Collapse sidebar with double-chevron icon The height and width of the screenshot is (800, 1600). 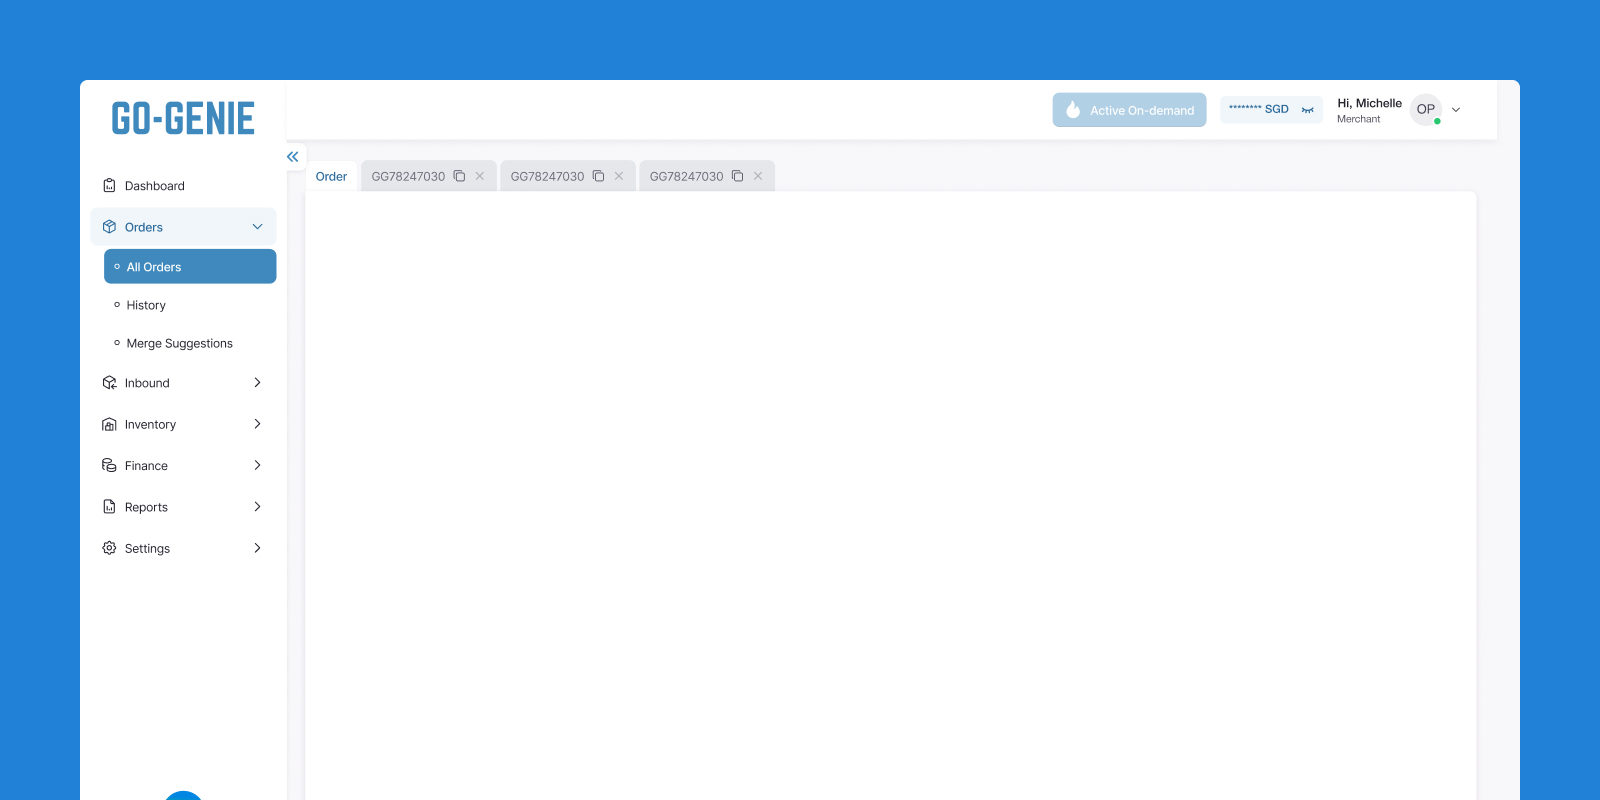[292, 157]
